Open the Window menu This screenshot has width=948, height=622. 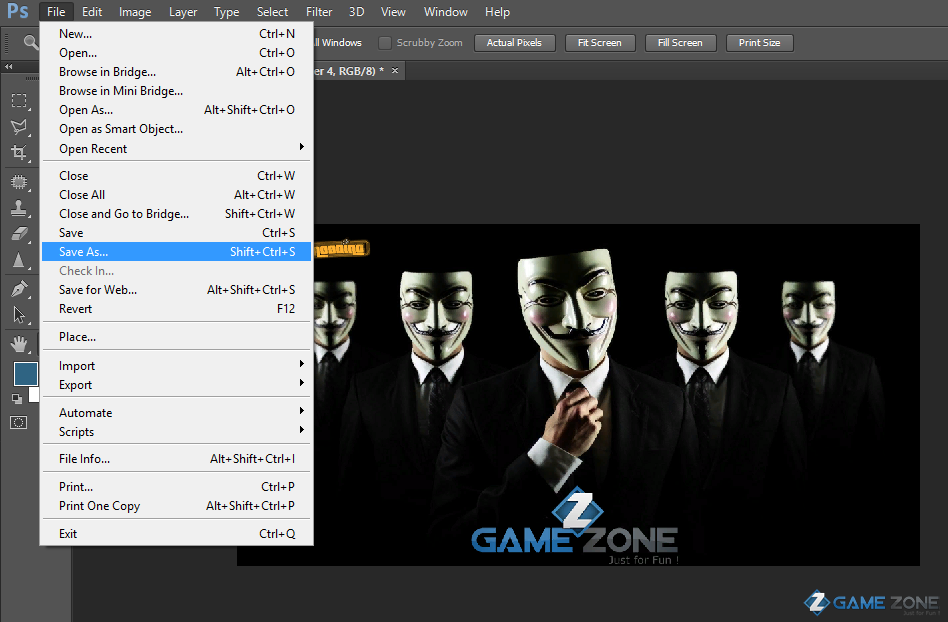(x=446, y=11)
